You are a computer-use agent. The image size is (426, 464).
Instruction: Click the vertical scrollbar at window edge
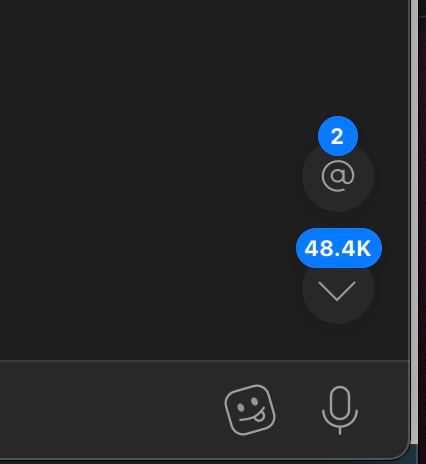click(414, 220)
